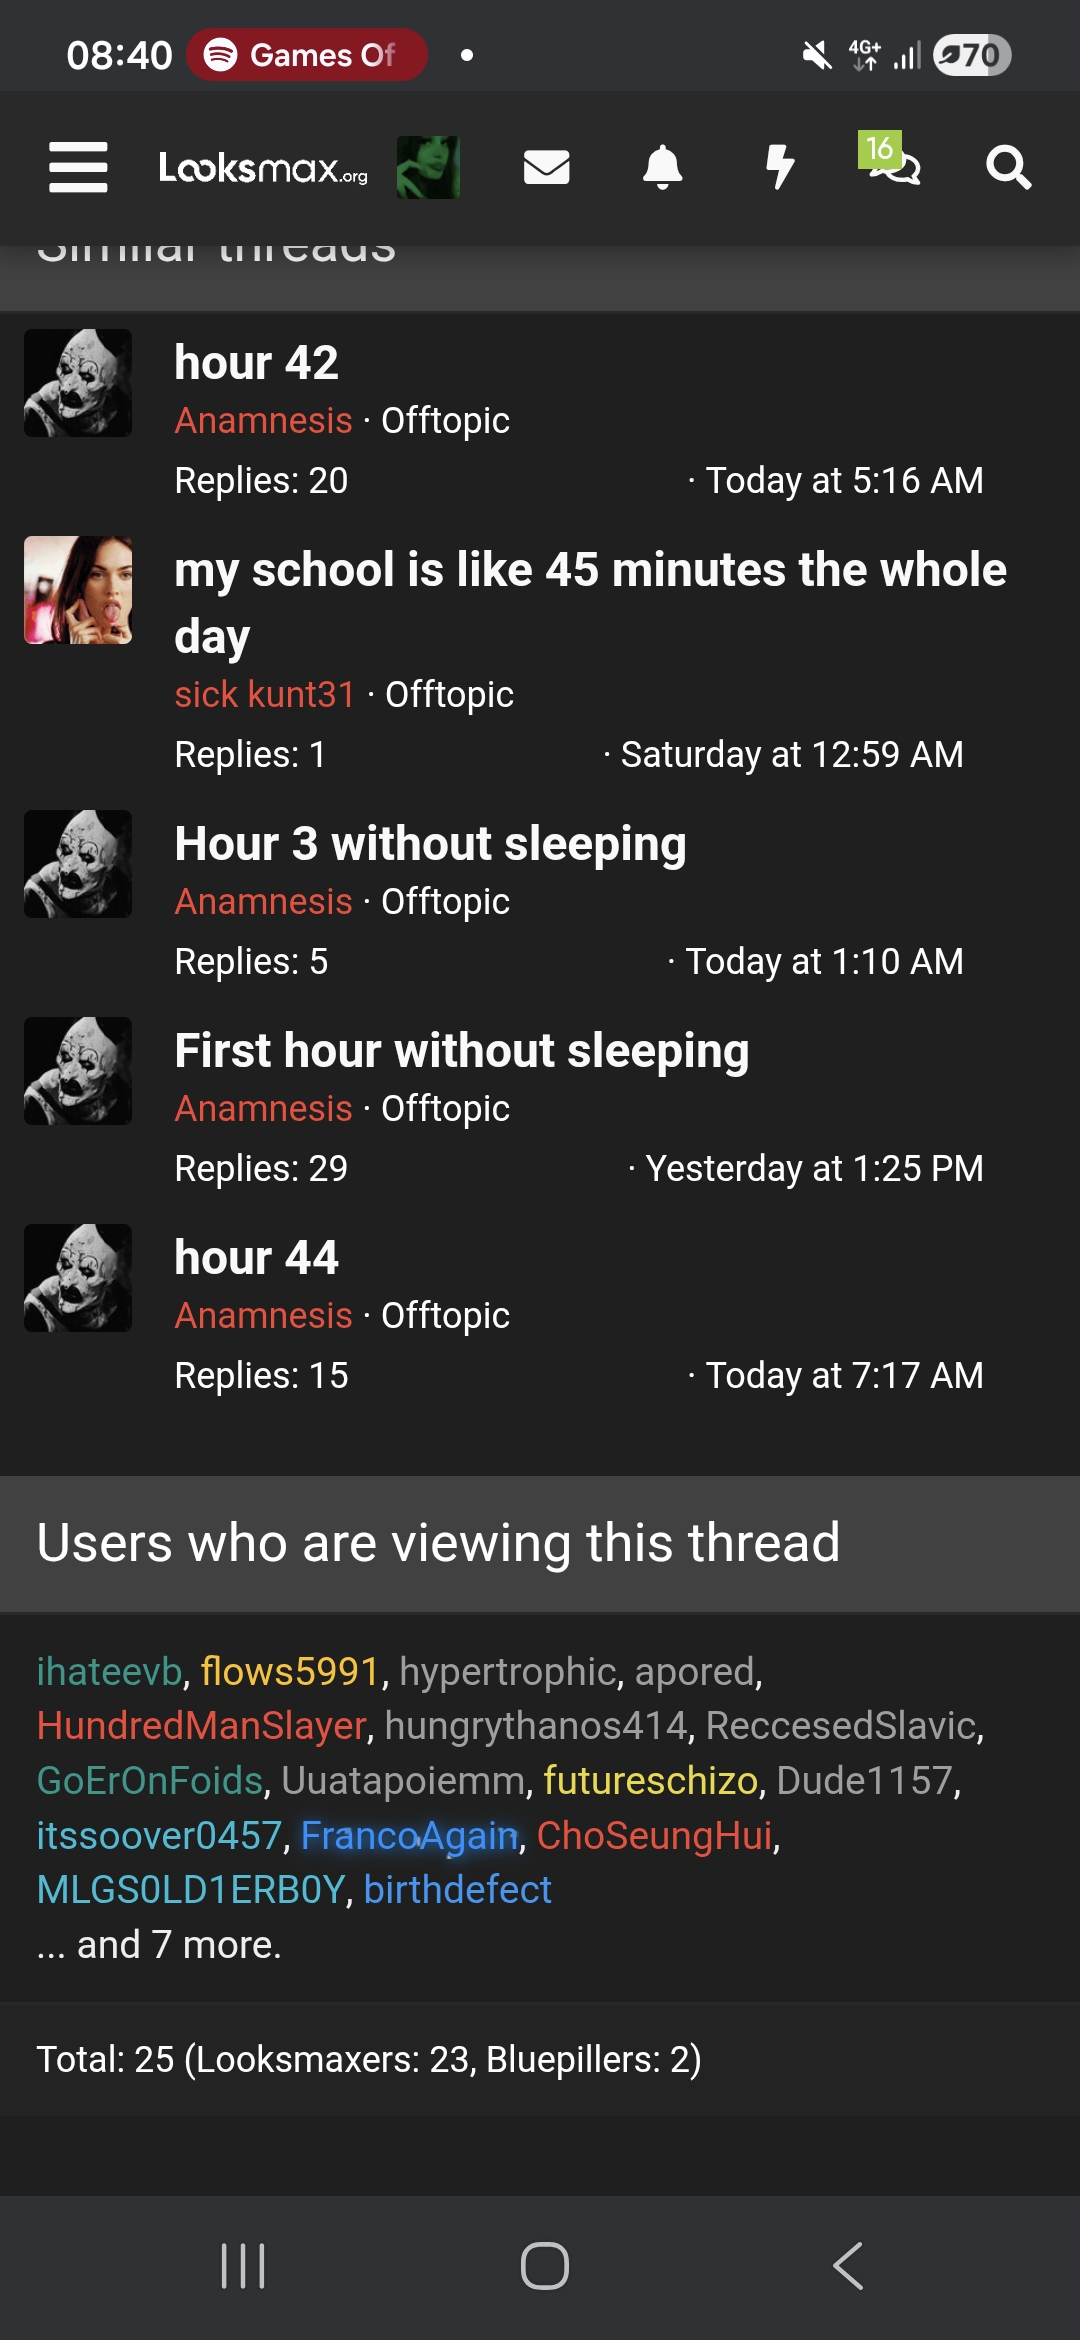Tap the Spotify 'Games Of' status pill
Viewport: 1080px width, 2340px height.
307,55
